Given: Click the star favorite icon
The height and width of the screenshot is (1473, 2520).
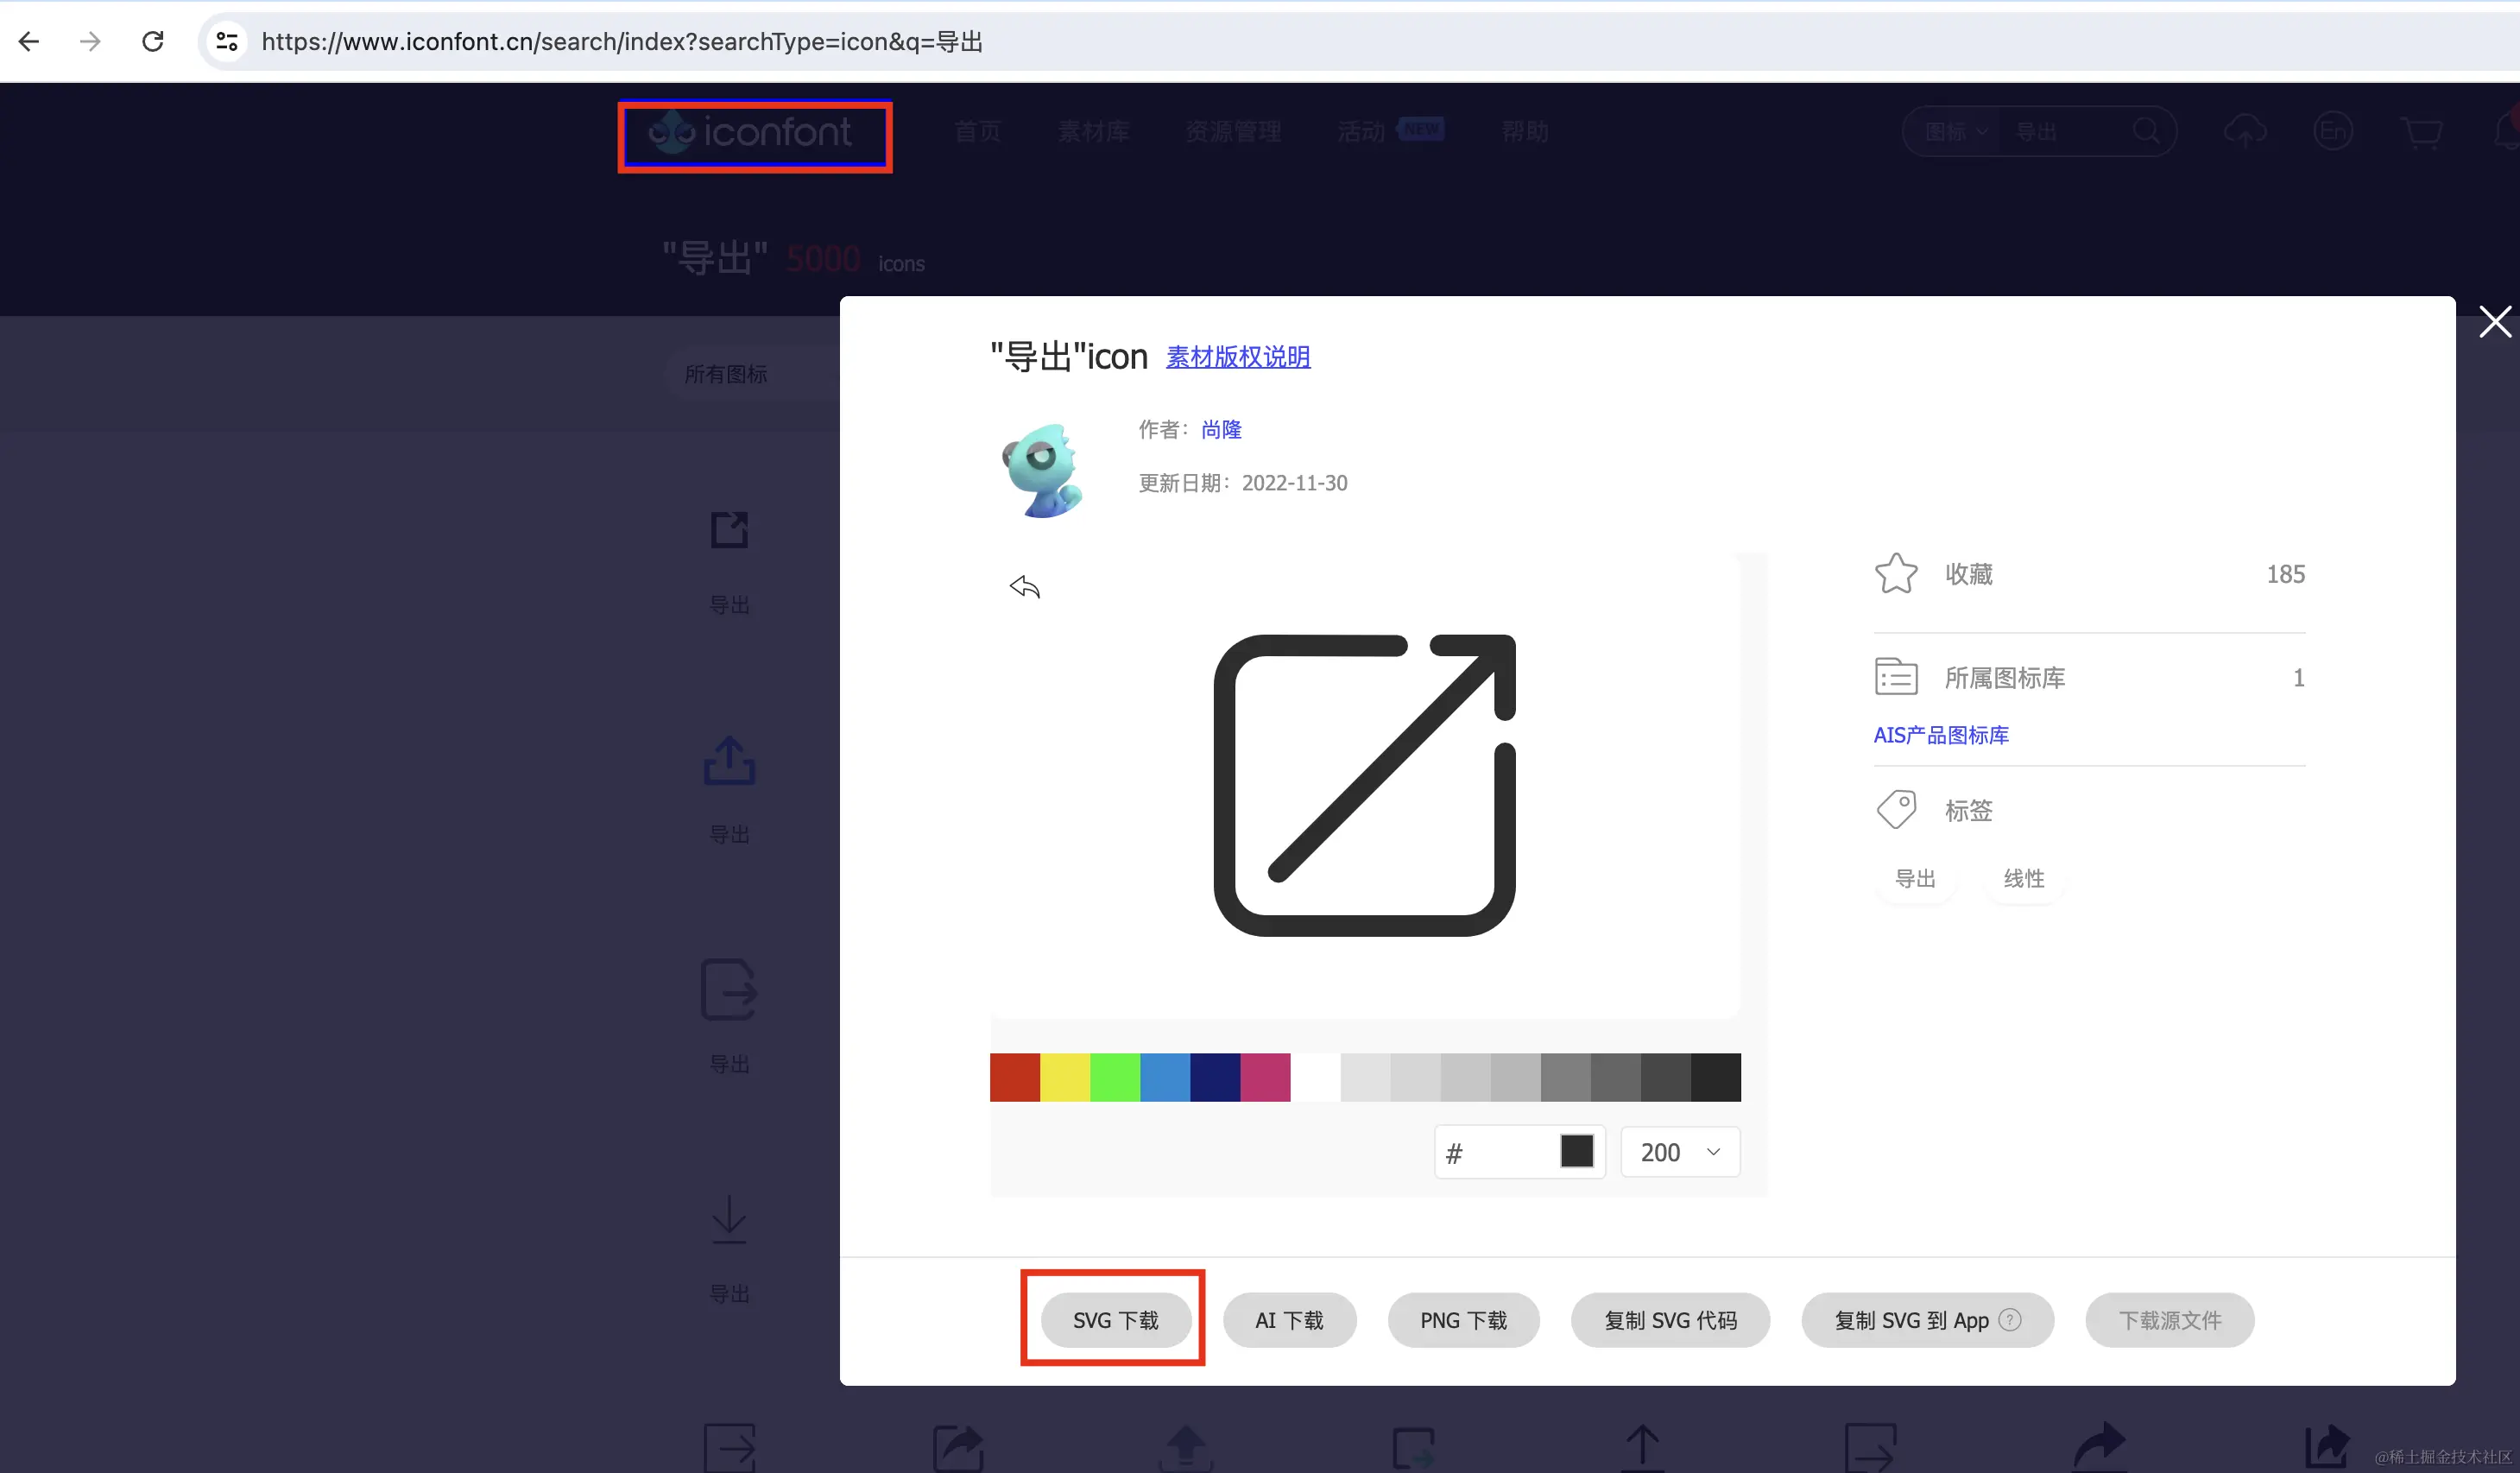Looking at the screenshot, I should 1895,574.
